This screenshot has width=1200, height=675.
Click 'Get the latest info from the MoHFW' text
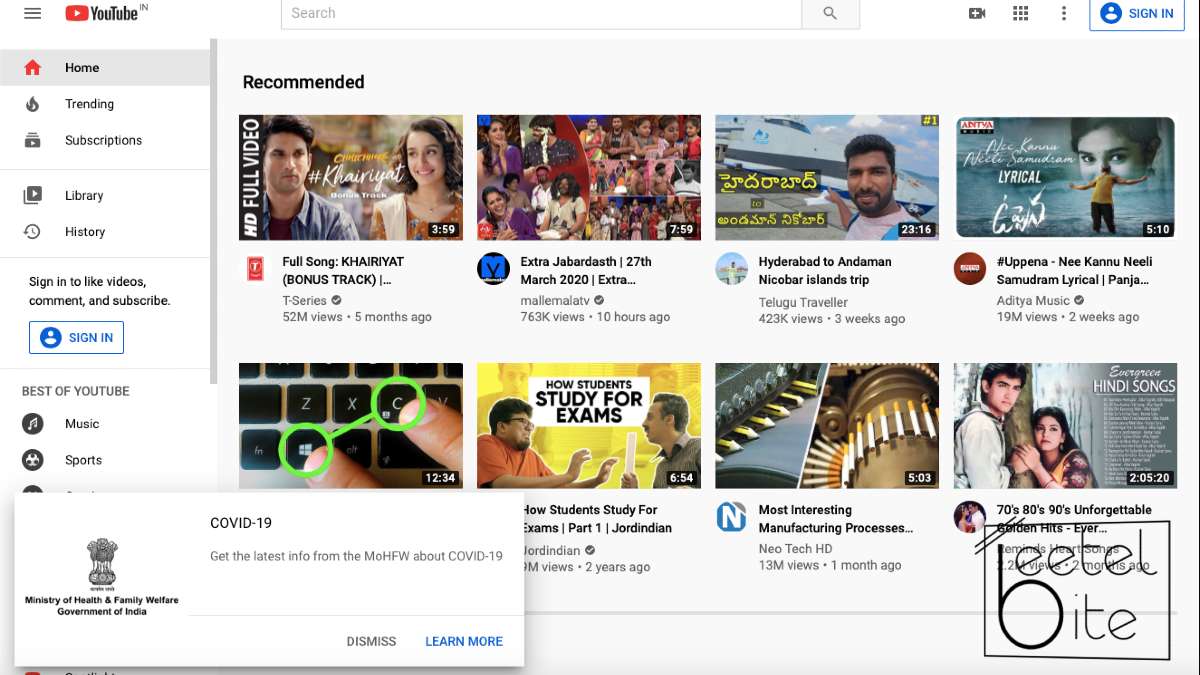[356, 556]
